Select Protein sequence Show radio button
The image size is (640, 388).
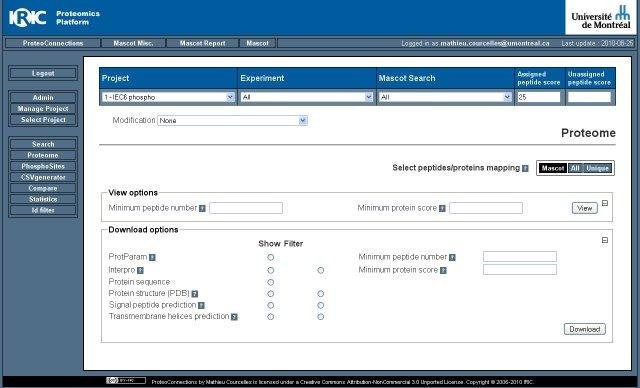pyautogui.click(x=271, y=282)
